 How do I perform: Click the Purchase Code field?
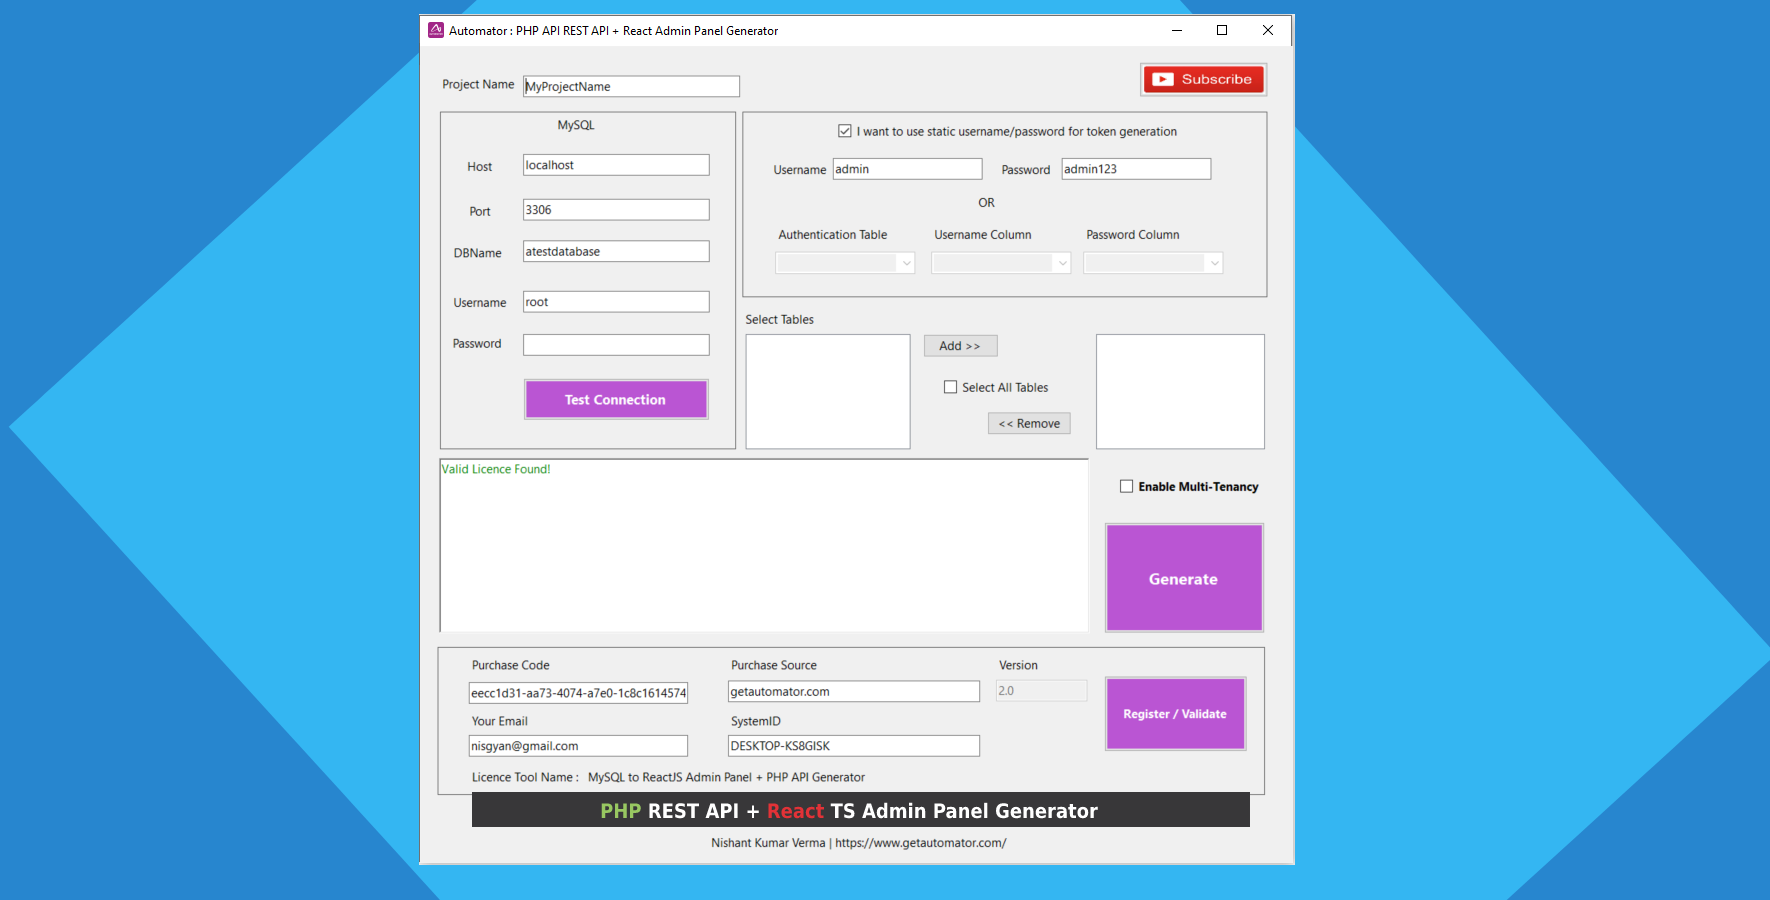click(578, 693)
